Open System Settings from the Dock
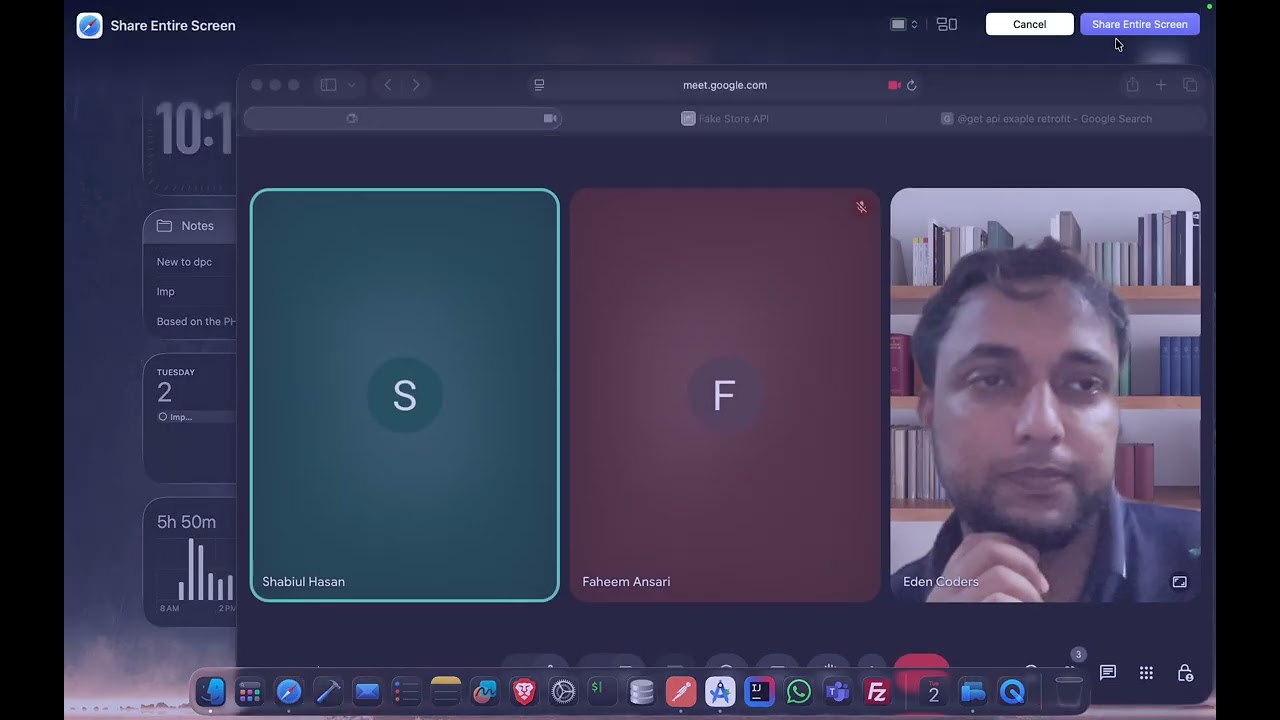This screenshot has height=720, width=1280. pyautogui.click(x=563, y=691)
